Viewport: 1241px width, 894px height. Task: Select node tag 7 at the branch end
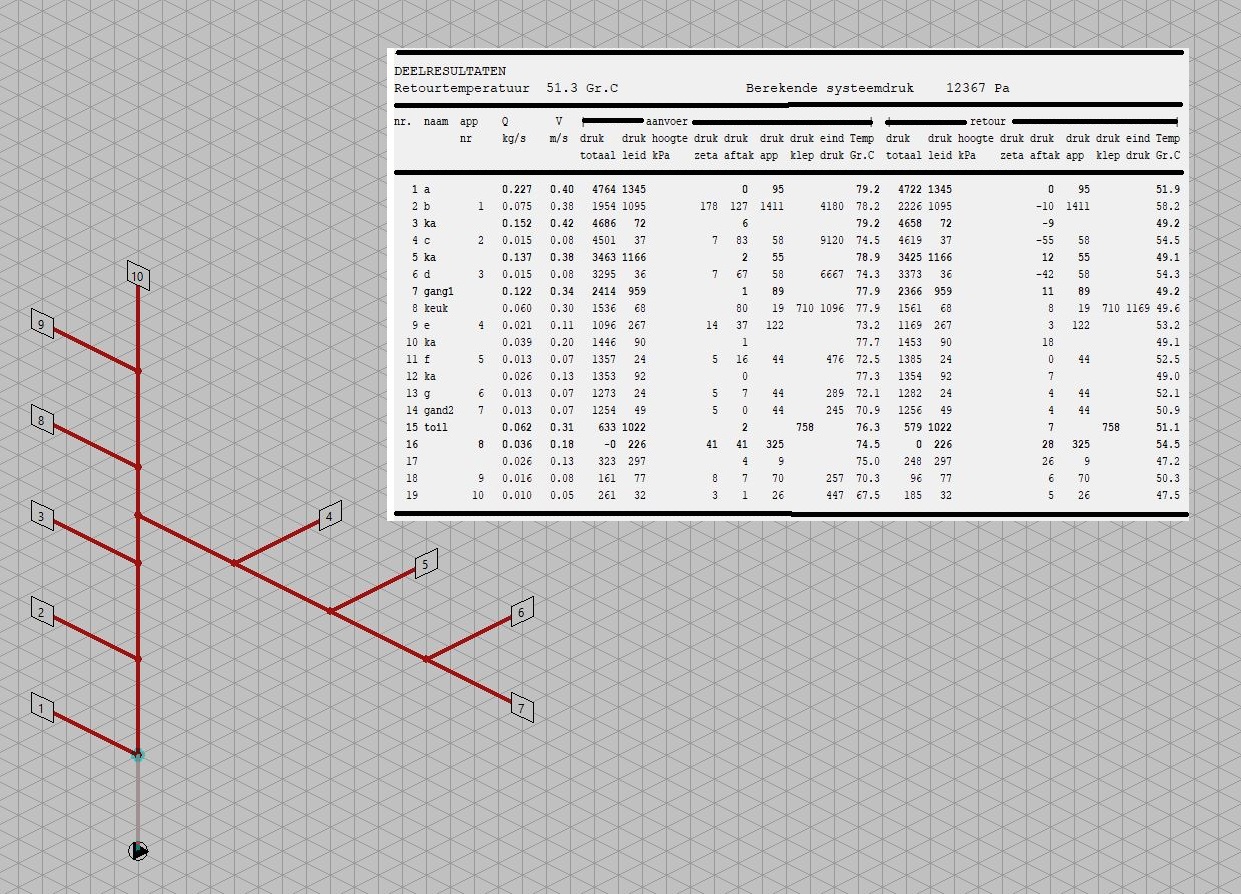click(x=521, y=708)
